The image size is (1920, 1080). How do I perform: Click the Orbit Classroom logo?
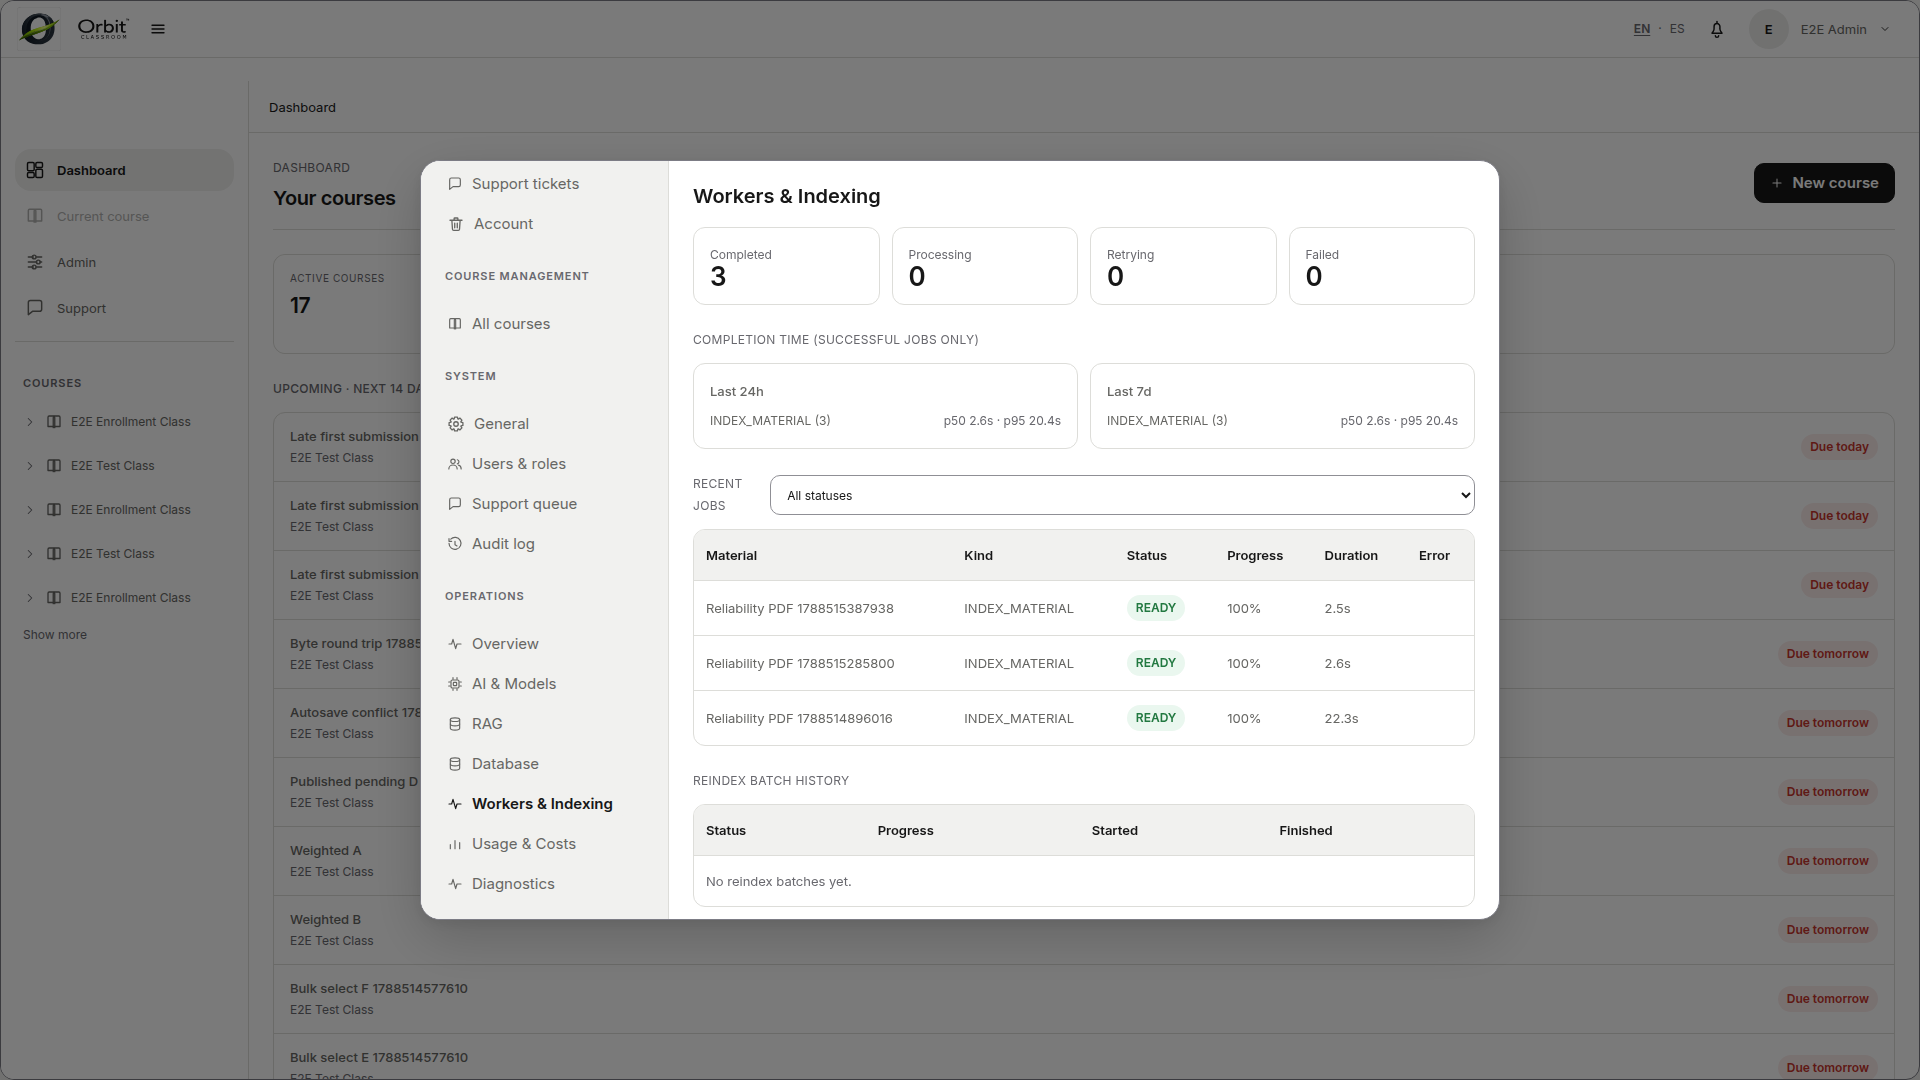pyautogui.click(x=75, y=29)
